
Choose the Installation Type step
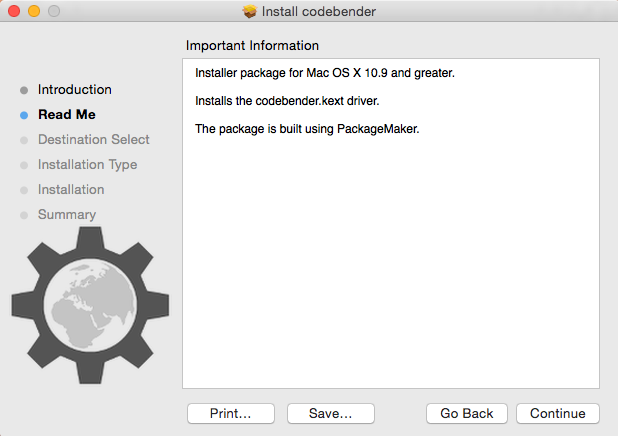pos(87,164)
